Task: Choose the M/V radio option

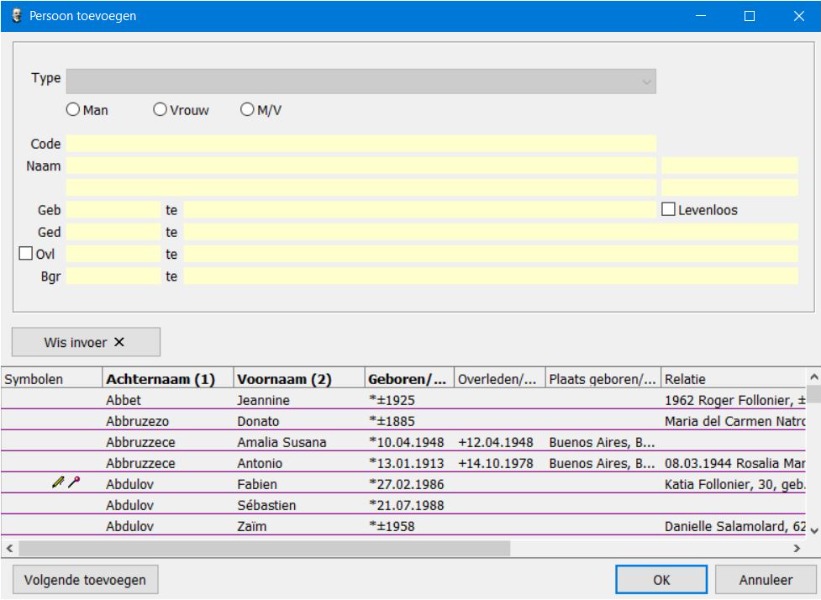Action: coord(247,110)
